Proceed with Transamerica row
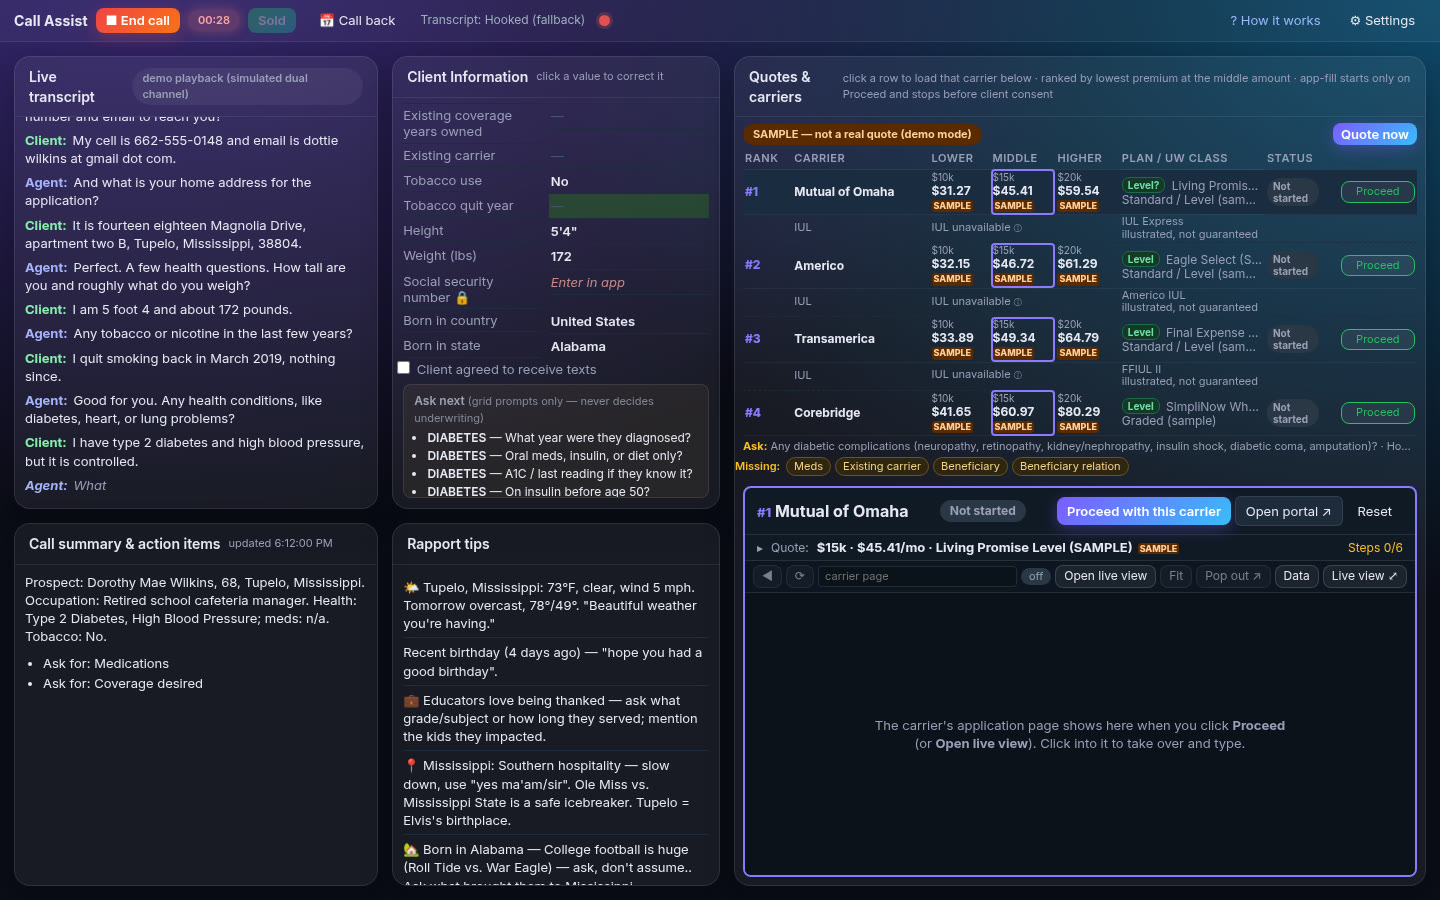This screenshot has height=900, width=1440. pyautogui.click(x=1377, y=340)
